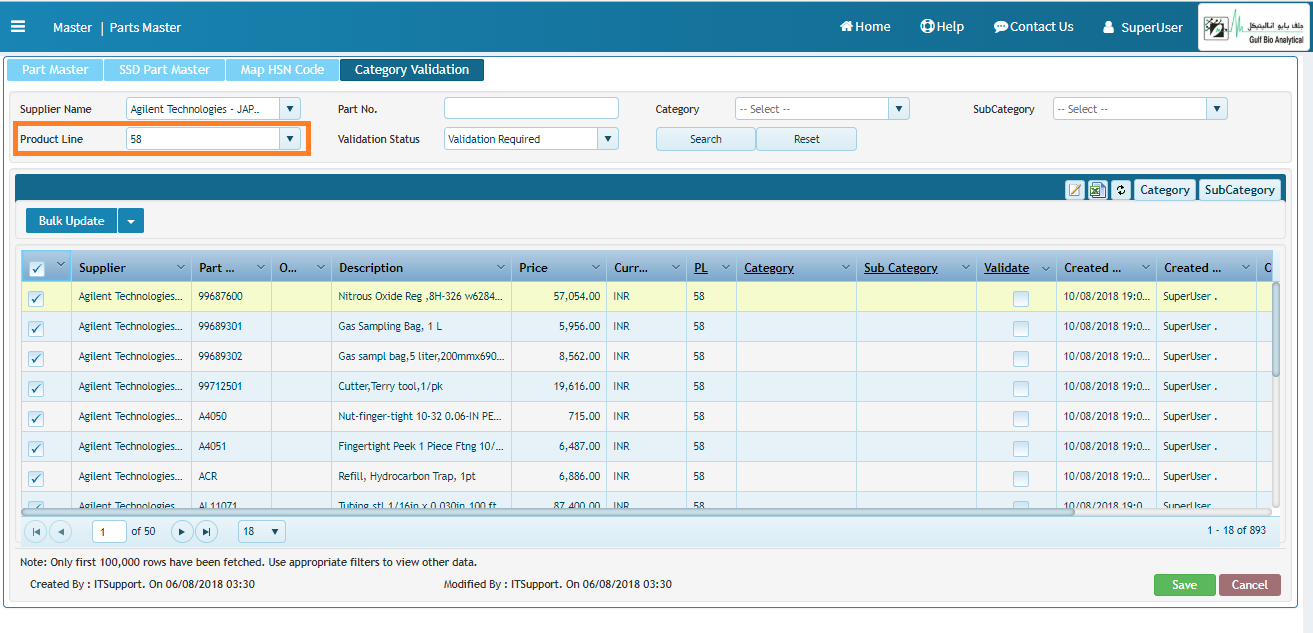Switch to the Part Master tab
Image resolution: width=1313 pixels, height=633 pixels.
coord(55,70)
